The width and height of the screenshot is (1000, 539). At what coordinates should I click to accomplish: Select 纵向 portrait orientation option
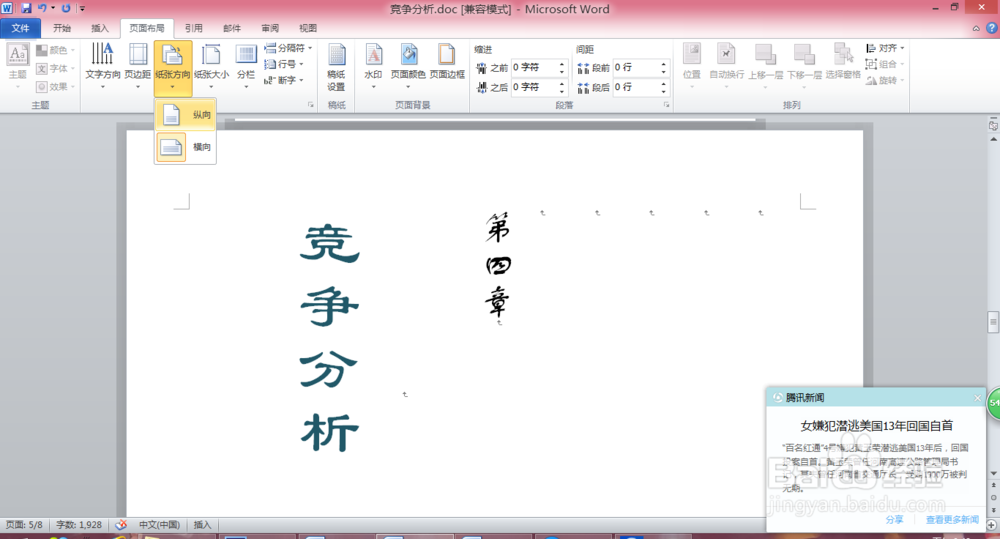pyautogui.click(x=185, y=115)
